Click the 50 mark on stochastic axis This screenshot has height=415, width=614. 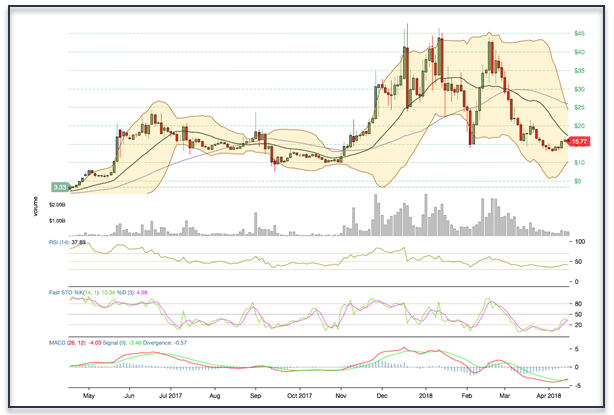point(578,314)
